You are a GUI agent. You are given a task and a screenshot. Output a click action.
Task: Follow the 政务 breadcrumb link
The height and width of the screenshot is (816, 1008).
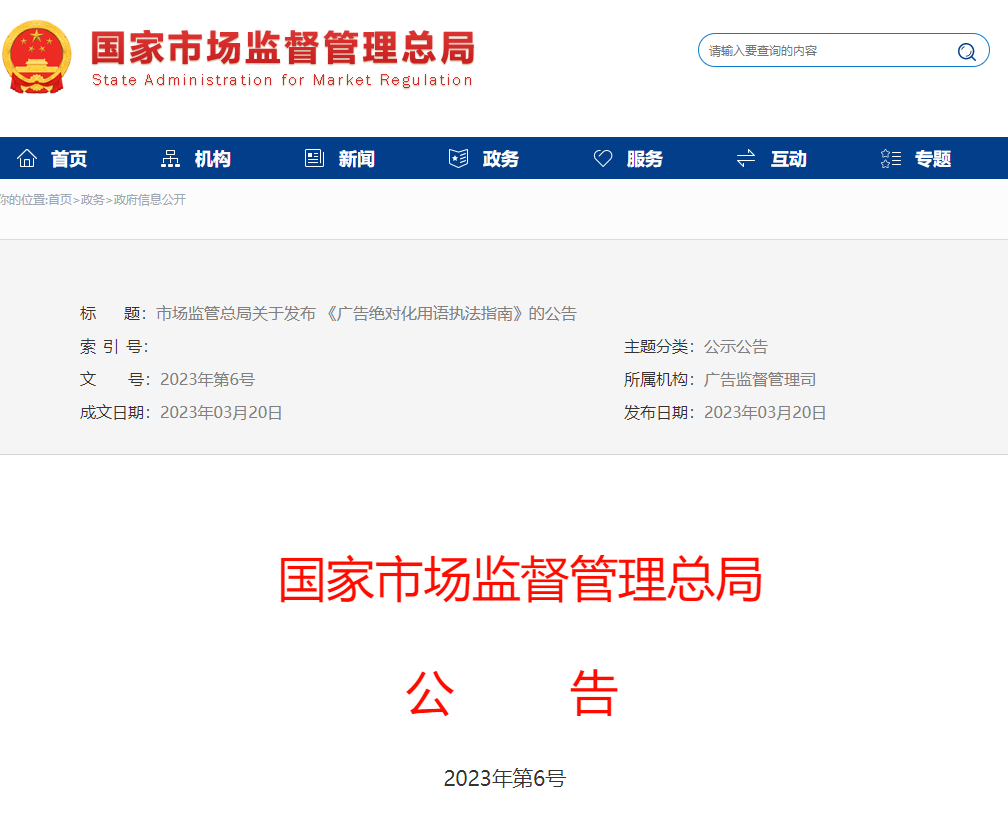click(x=93, y=200)
